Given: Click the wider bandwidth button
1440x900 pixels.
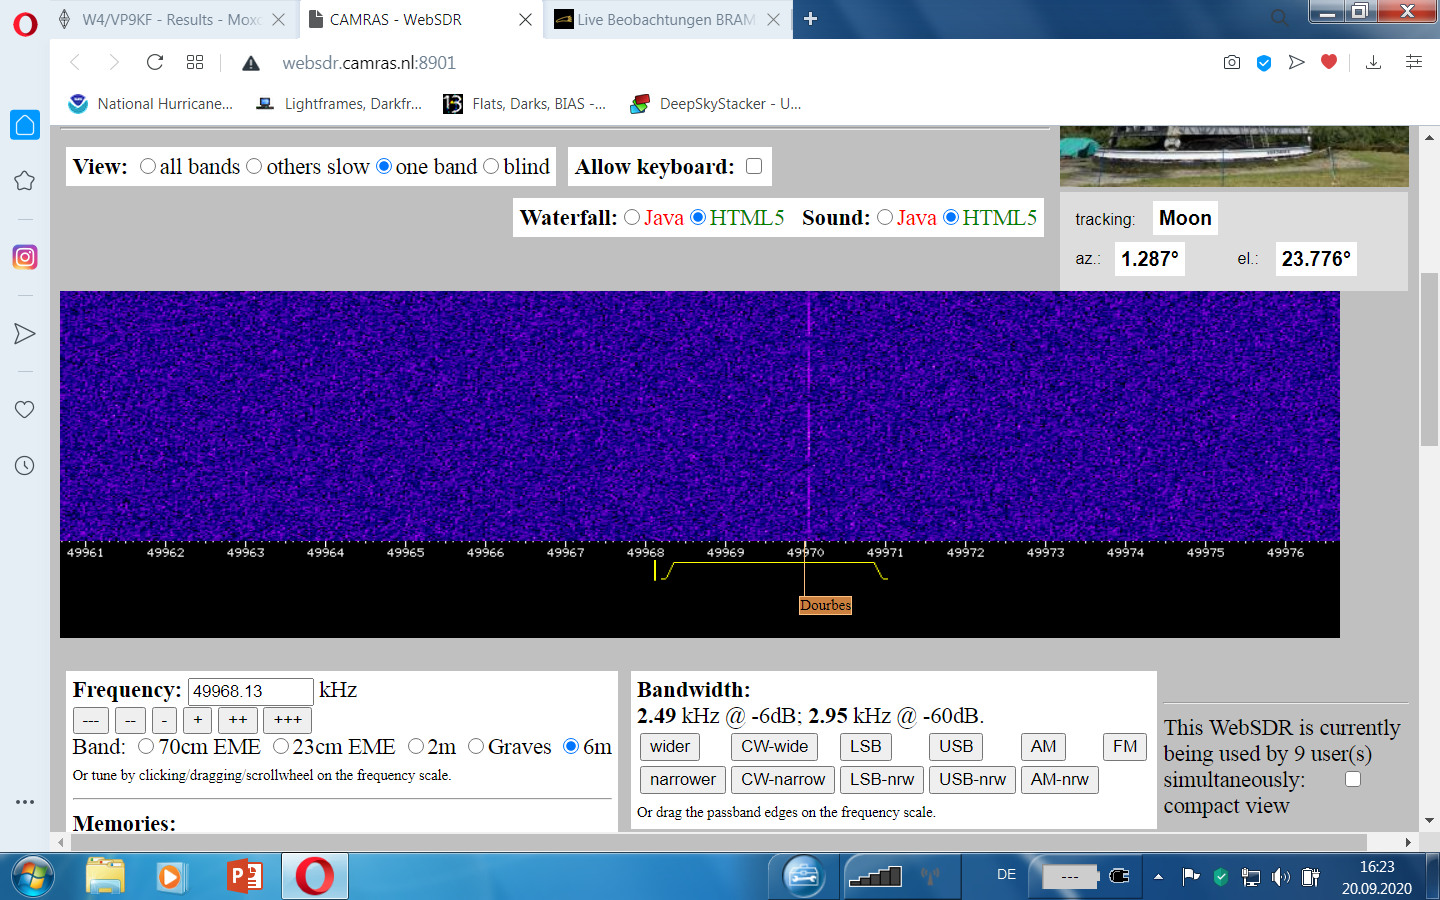Looking at the screenshot, I should [670, 746].
